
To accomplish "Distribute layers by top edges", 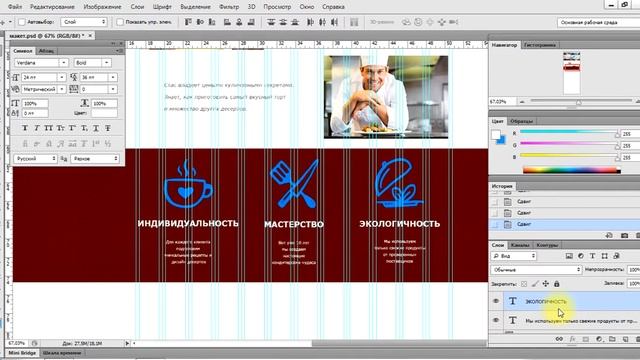I will click(x=271, y=22).
